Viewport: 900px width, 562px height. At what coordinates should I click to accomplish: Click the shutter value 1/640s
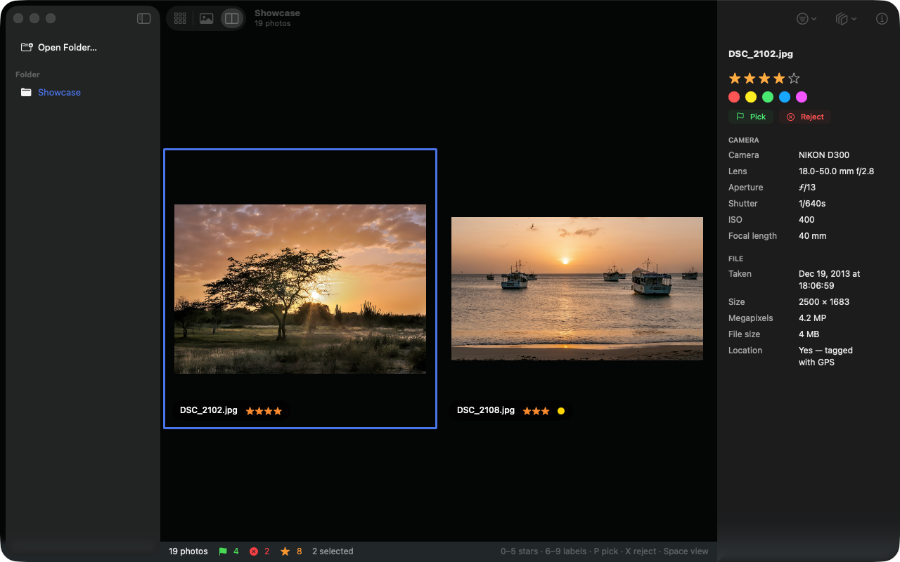coord(812,203)
